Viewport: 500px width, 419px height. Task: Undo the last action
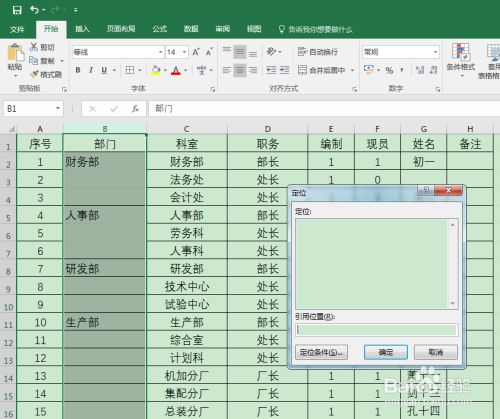[x=34, y=10]
